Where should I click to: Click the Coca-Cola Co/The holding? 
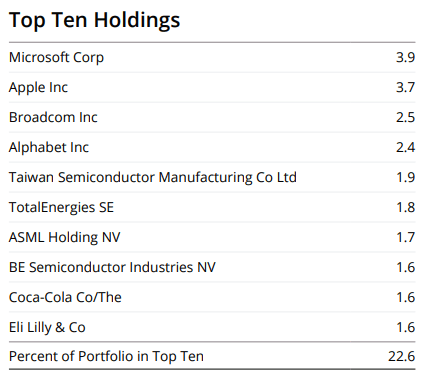65,297
